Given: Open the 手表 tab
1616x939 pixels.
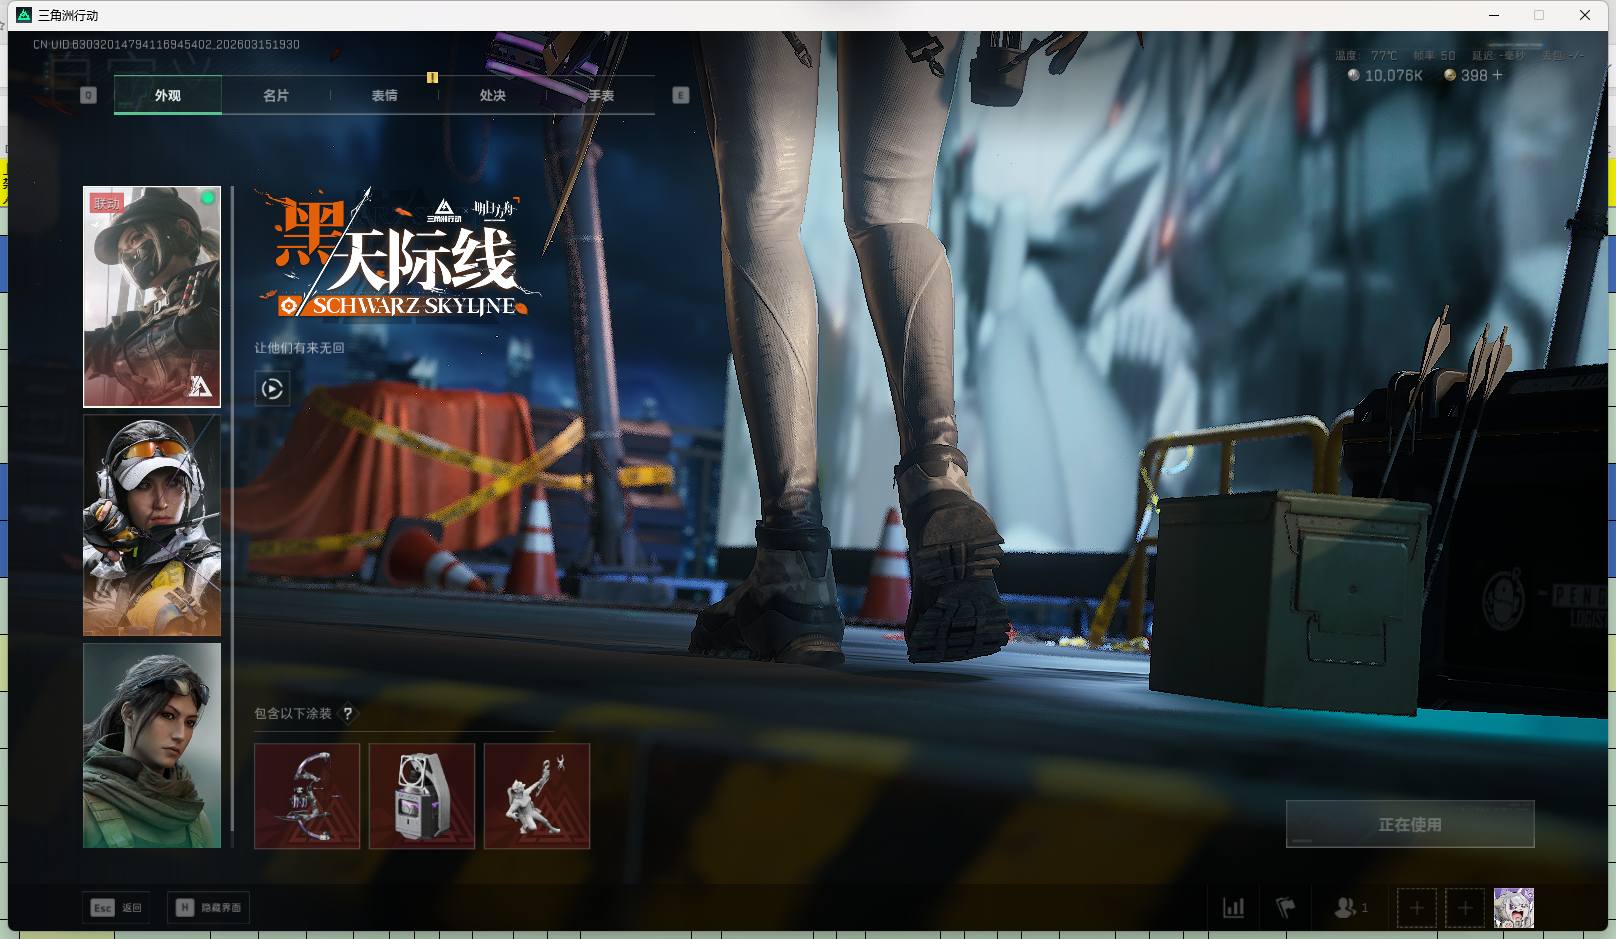Looking at the screenshot, I should pyautogui.click(x=601, y=95).
